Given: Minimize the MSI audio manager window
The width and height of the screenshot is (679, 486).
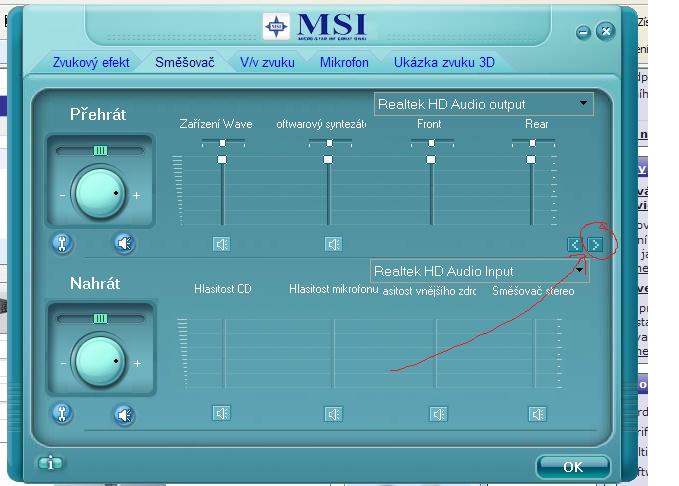Looking at the screenshot, I should (584, 32).
